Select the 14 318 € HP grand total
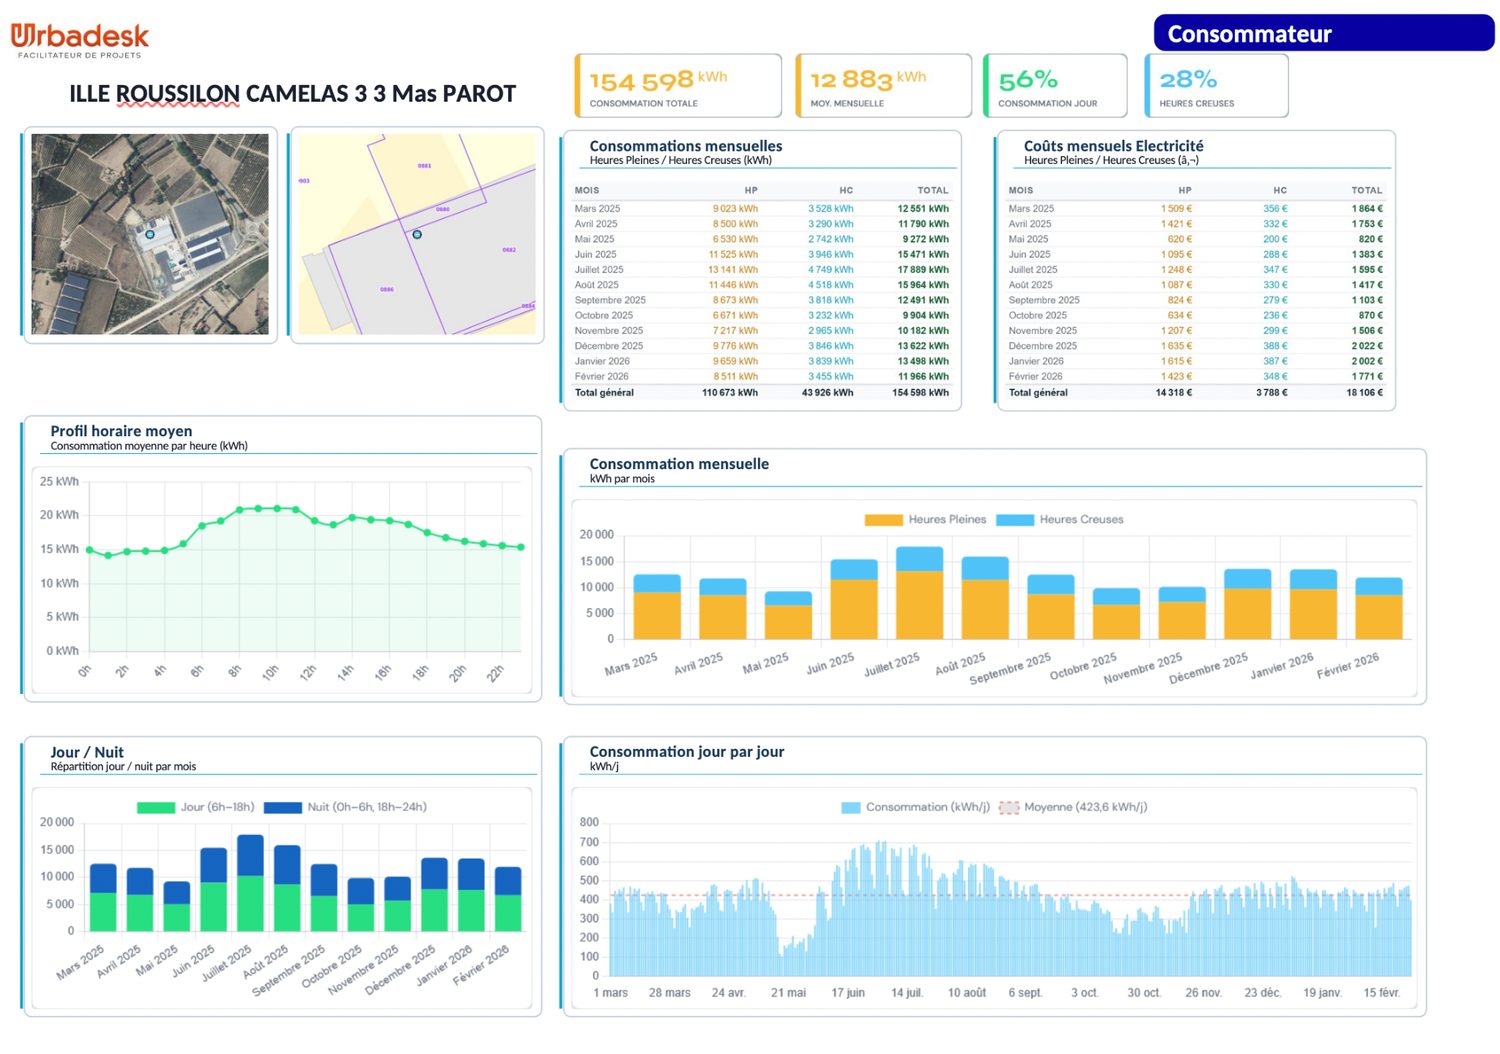 point(1174,393)
